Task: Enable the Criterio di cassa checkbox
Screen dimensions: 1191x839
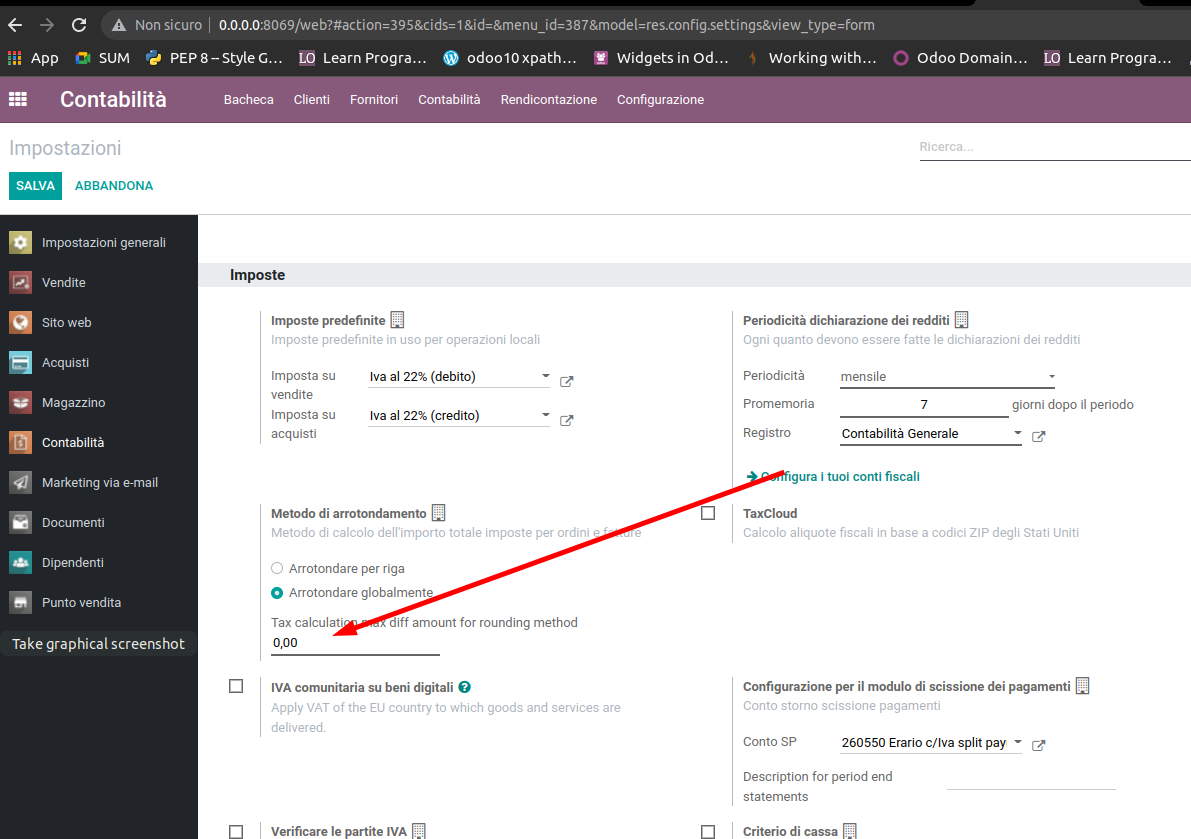Action: pyautogui.click(x=708, y=832)
